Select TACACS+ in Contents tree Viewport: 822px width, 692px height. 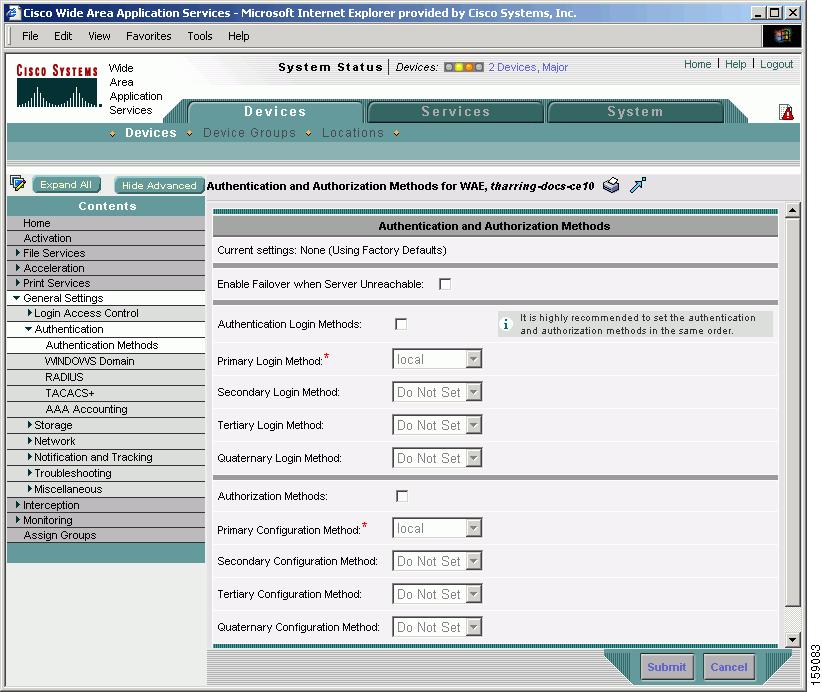point(70,393)
